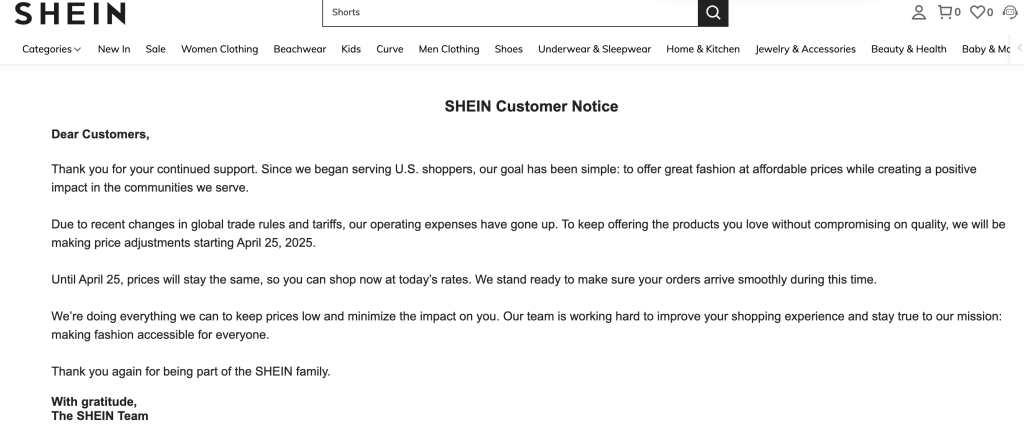Go to Home & Kitchen category

[x=703, y=49]
